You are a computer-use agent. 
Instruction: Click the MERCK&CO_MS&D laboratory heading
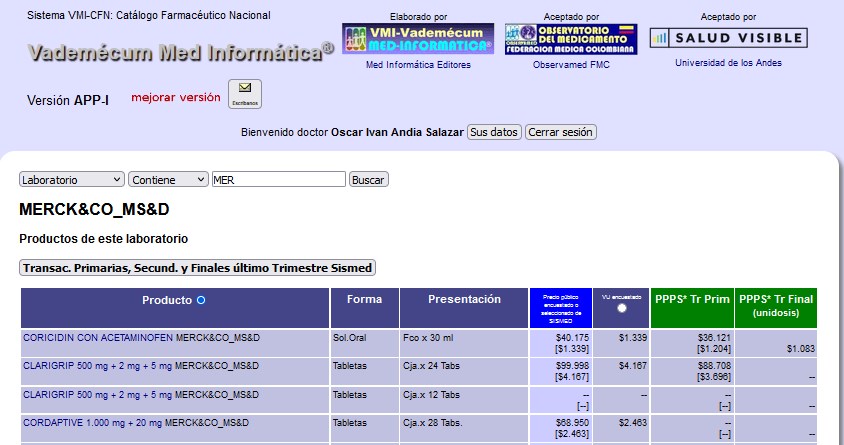(x=94, y=209)
